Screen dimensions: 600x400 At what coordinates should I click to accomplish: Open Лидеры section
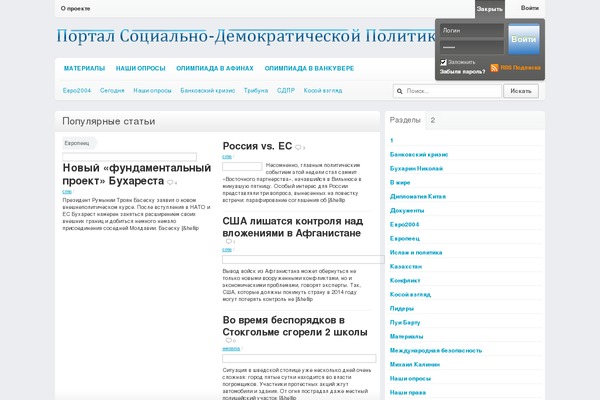[402, 309]
